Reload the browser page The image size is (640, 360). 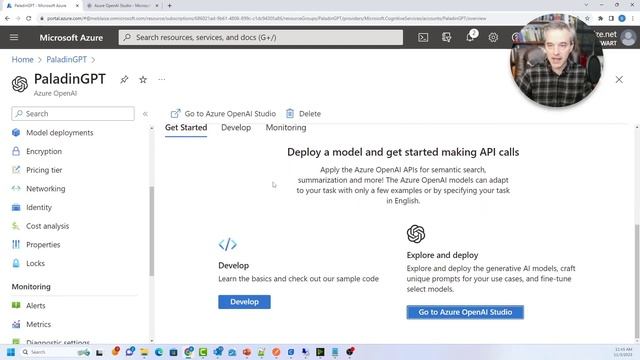point(28,18)
